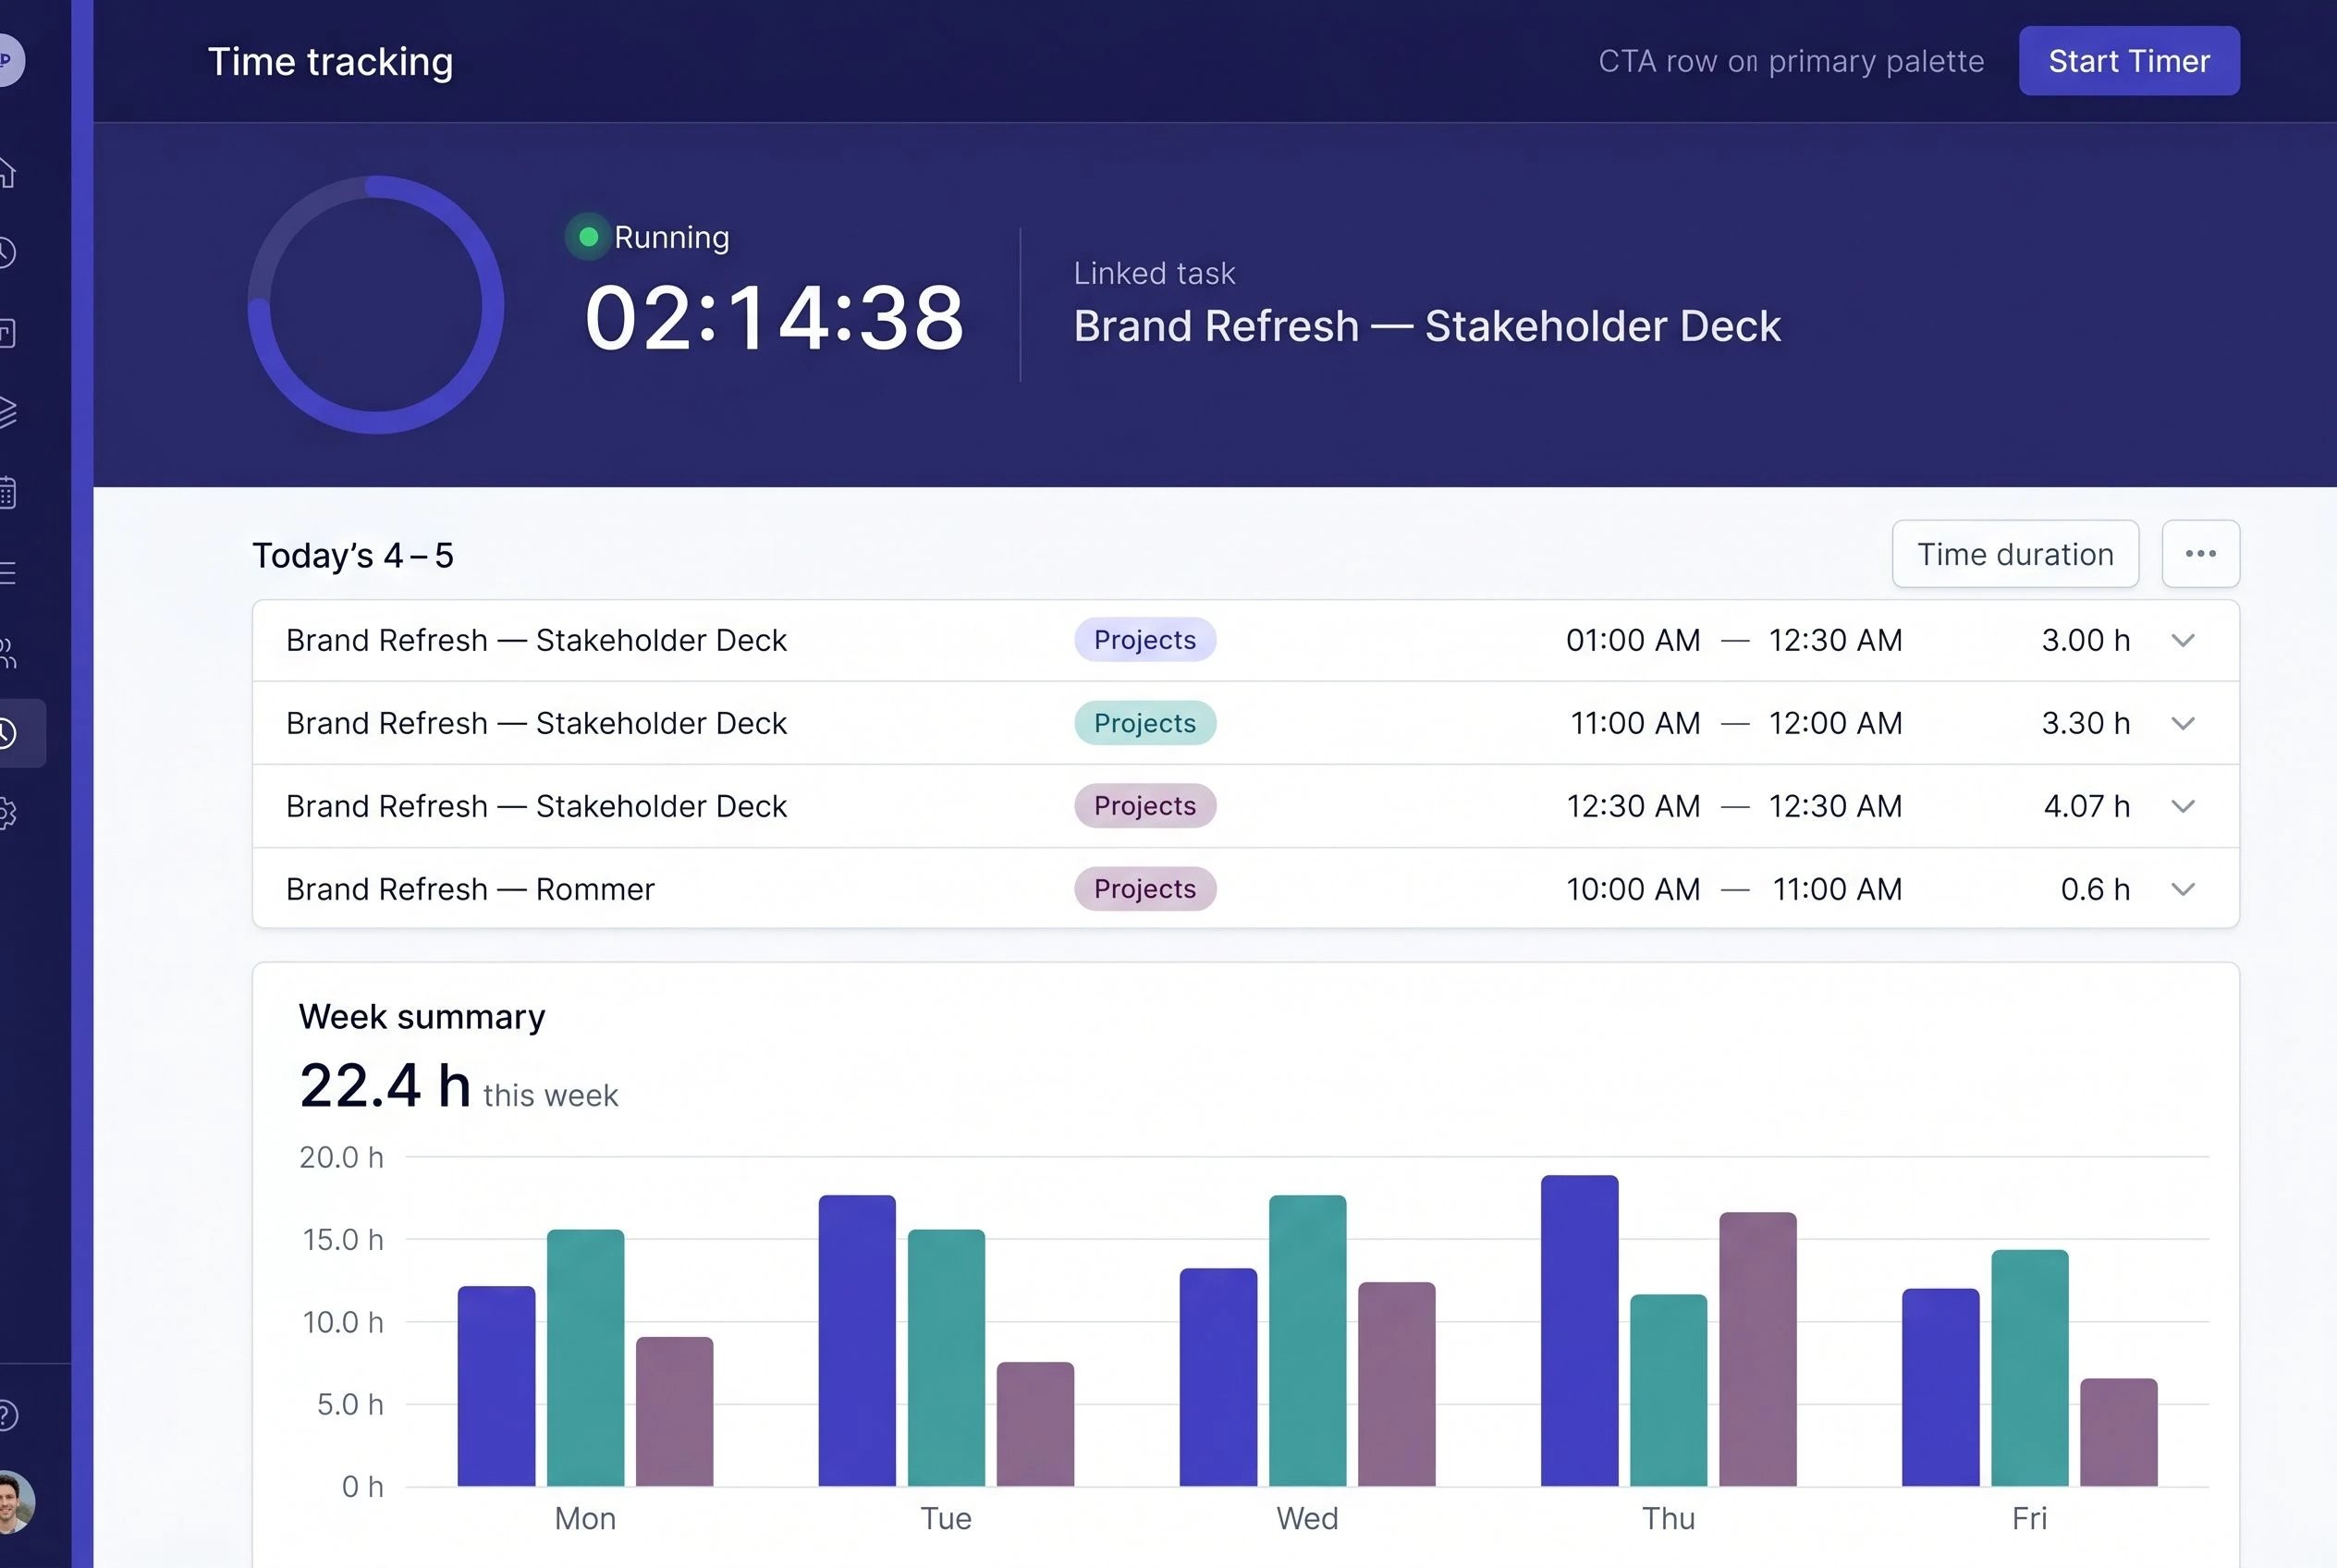Image resolution: width=2337 pixels, height=1568 pixels.
Task: Click the Projects tag on the 3.00 h row
Action: [x=1145, y=640]
